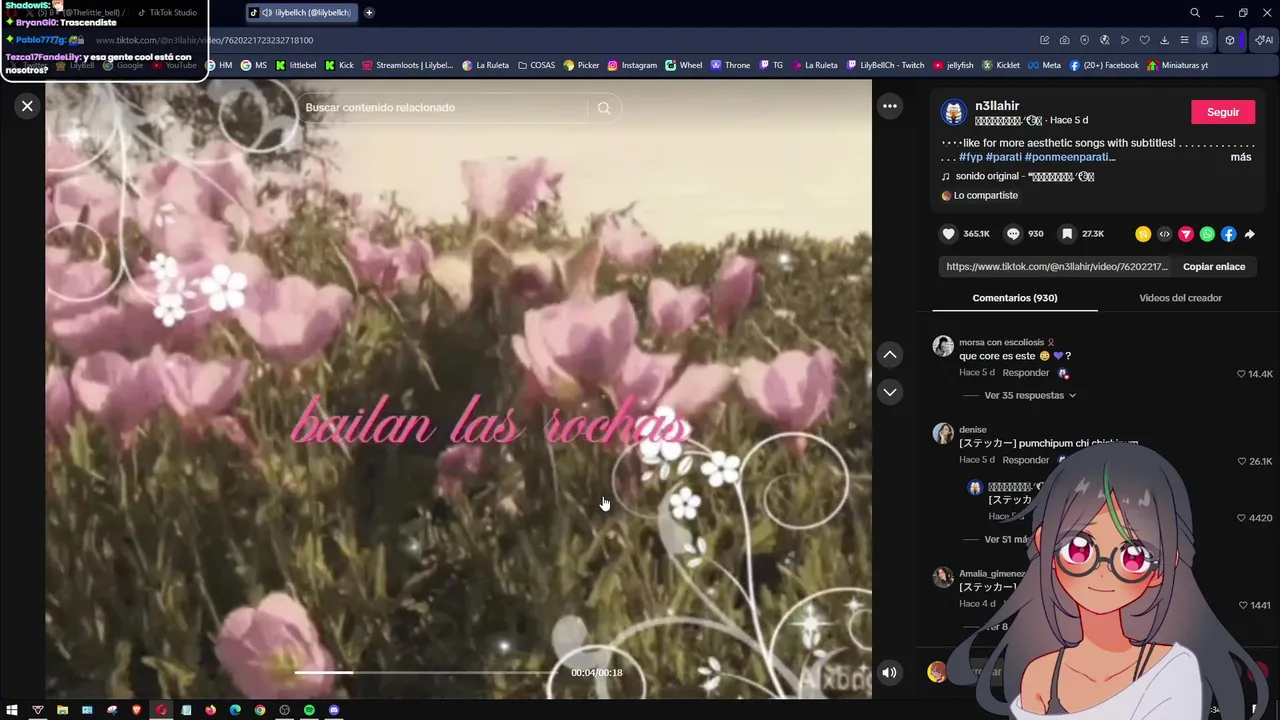The width and height of the screenshot is (1280, 720).
Task: Copy link with Copiar enlace
Action: [x=1213, y=267]
